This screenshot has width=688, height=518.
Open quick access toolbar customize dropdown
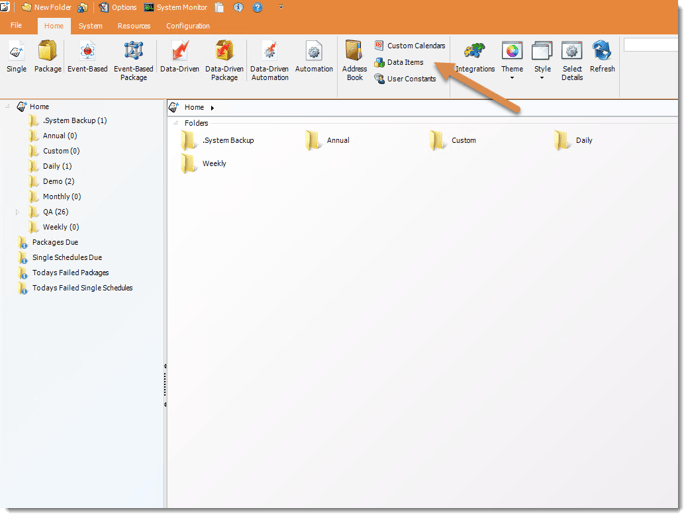coord(281,7)
